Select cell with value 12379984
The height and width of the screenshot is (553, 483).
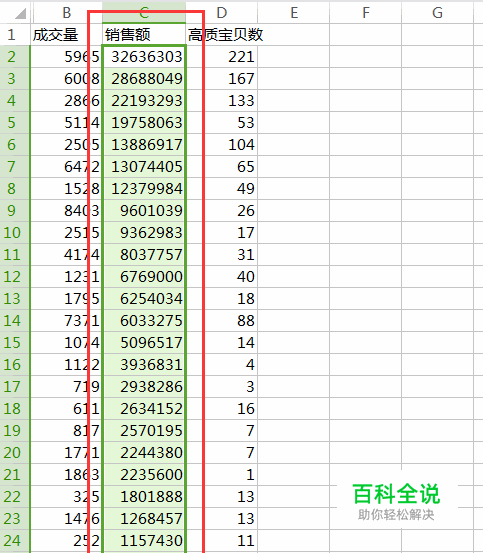[144, 188]
